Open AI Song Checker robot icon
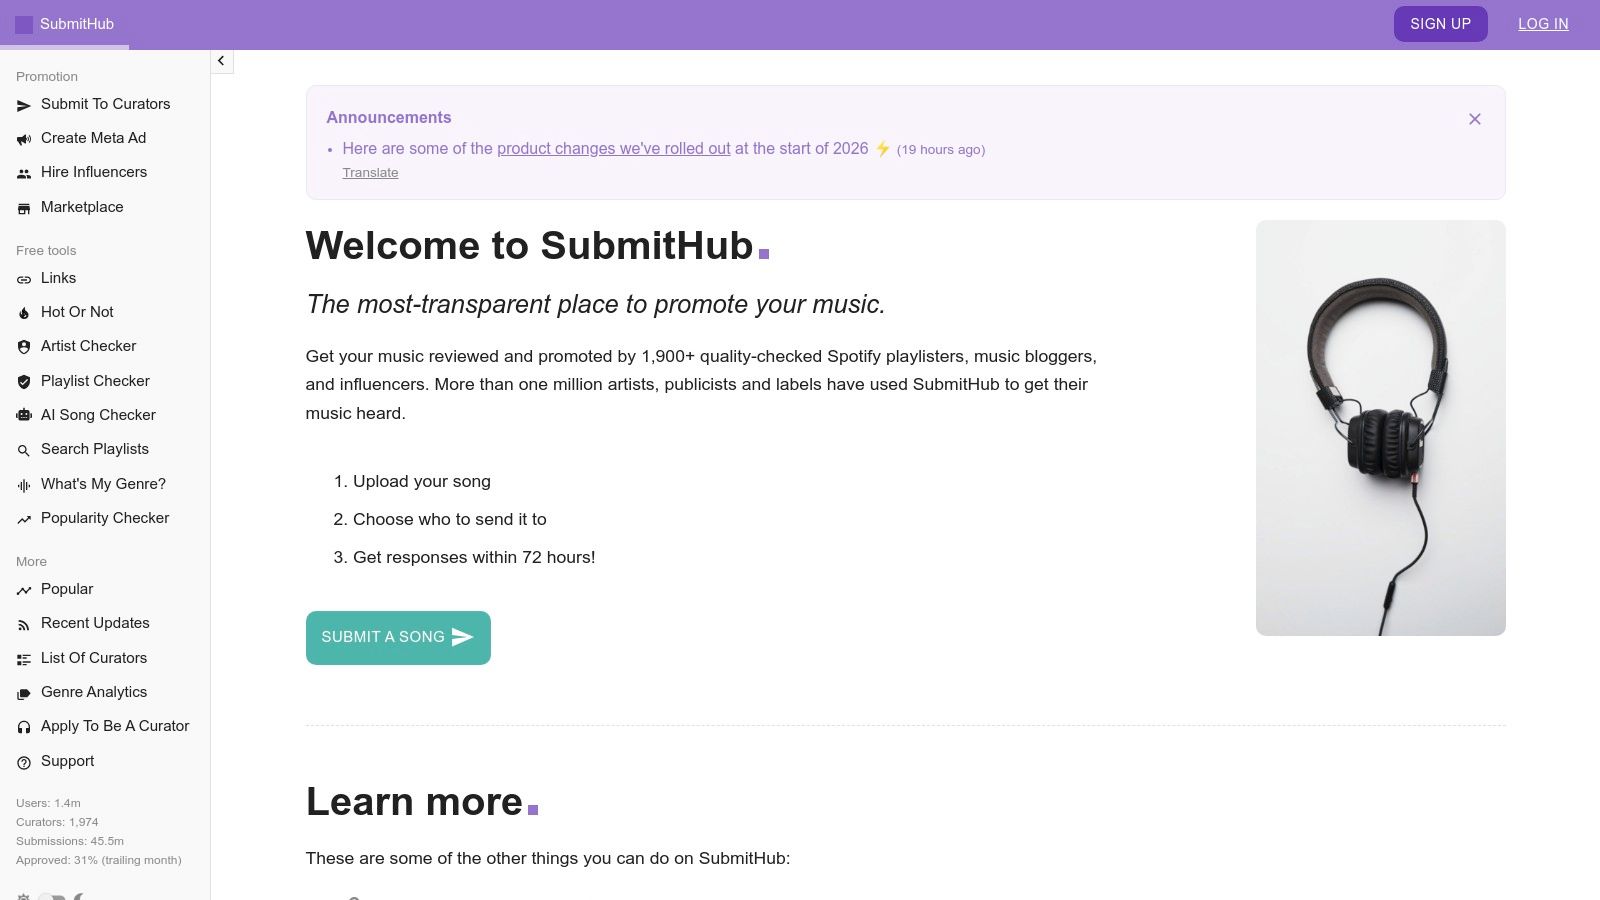 [x=24, y=415]
